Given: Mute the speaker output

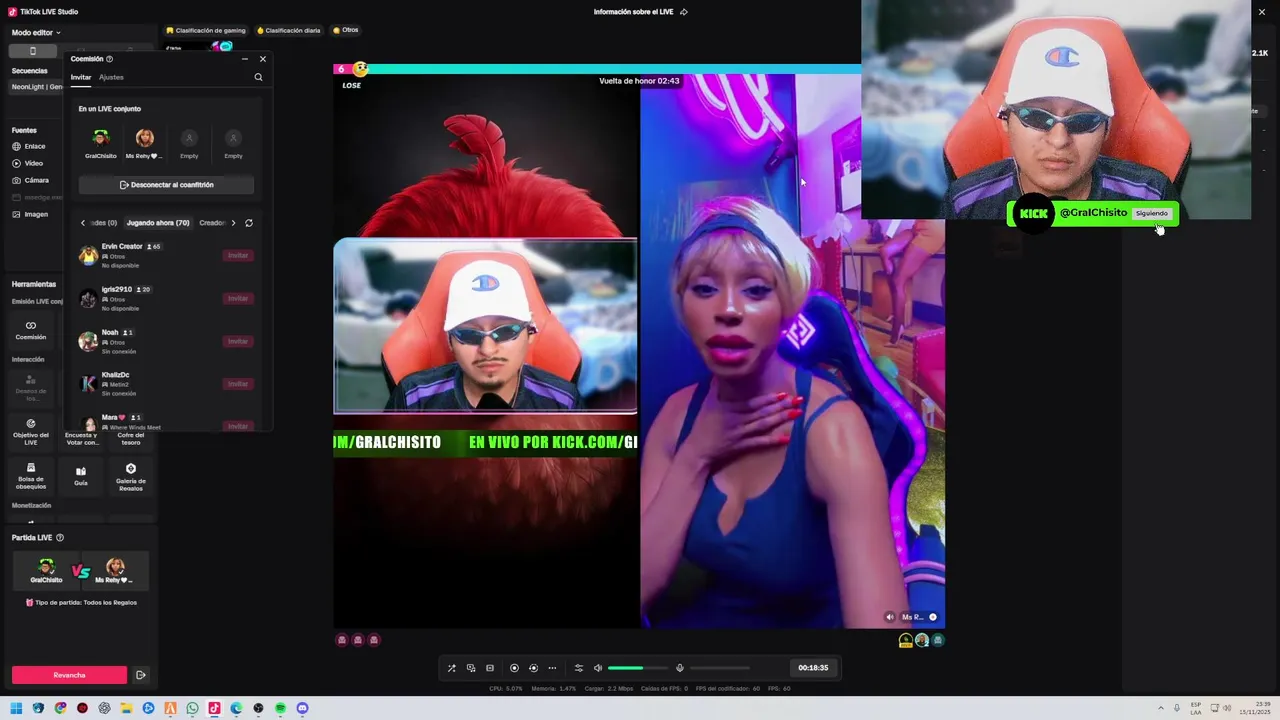Looking at the screenshot, I should click(x=598, y=668).
